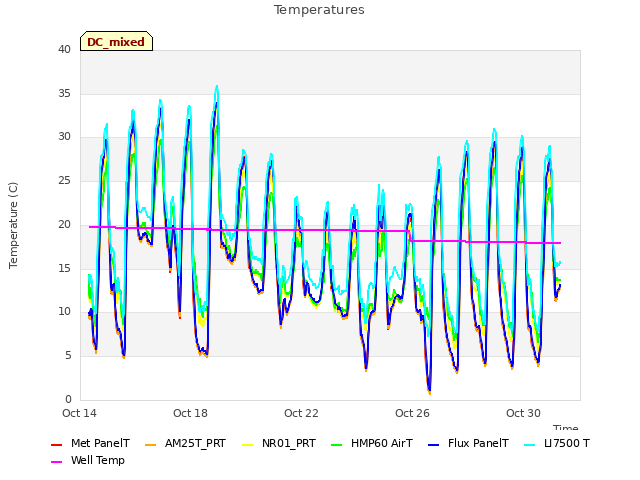Click the red Met PanelT color swatch
This screenshot has width=640, height=480.
[x=56, y=444]
